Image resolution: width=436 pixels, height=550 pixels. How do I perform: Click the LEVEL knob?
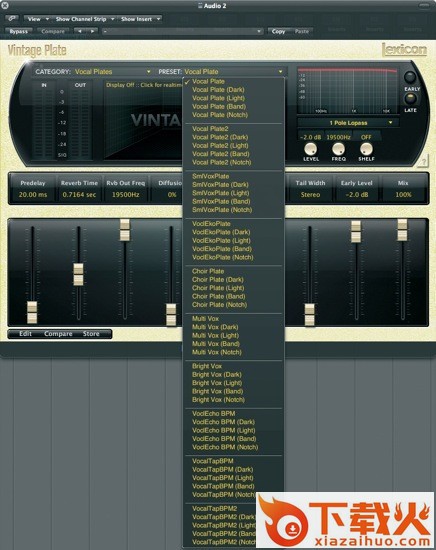click(x=310, y=149)
